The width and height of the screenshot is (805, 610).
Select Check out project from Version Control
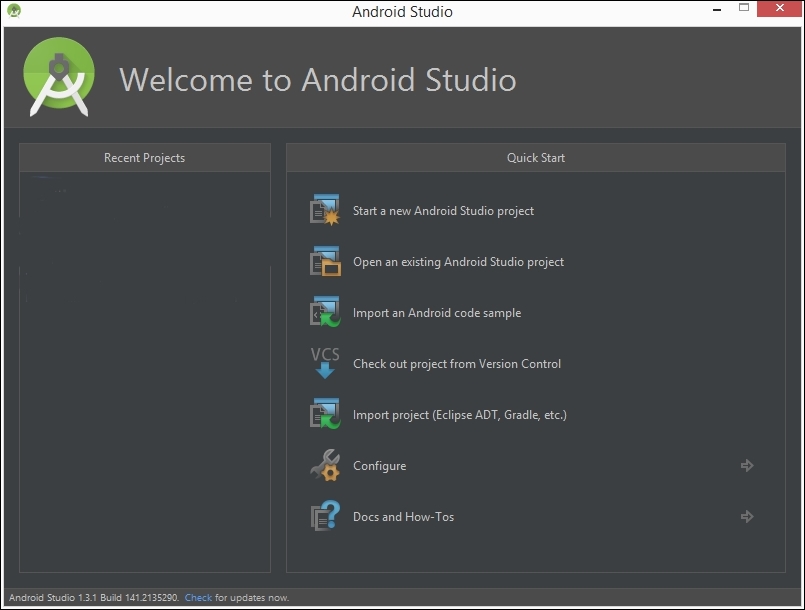point(457,364)
